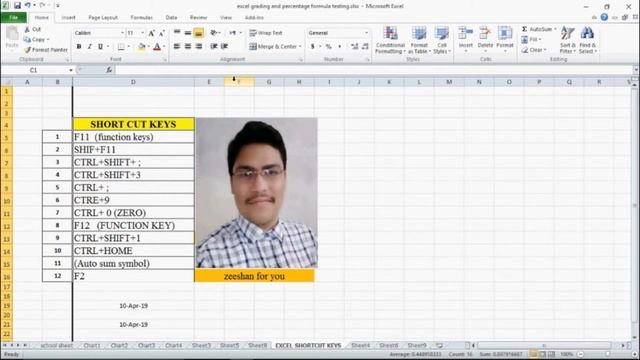Open Format as Table gallery
Image resolution: width=640 pixels, height=360 pixels.
[x=419, y=40]
